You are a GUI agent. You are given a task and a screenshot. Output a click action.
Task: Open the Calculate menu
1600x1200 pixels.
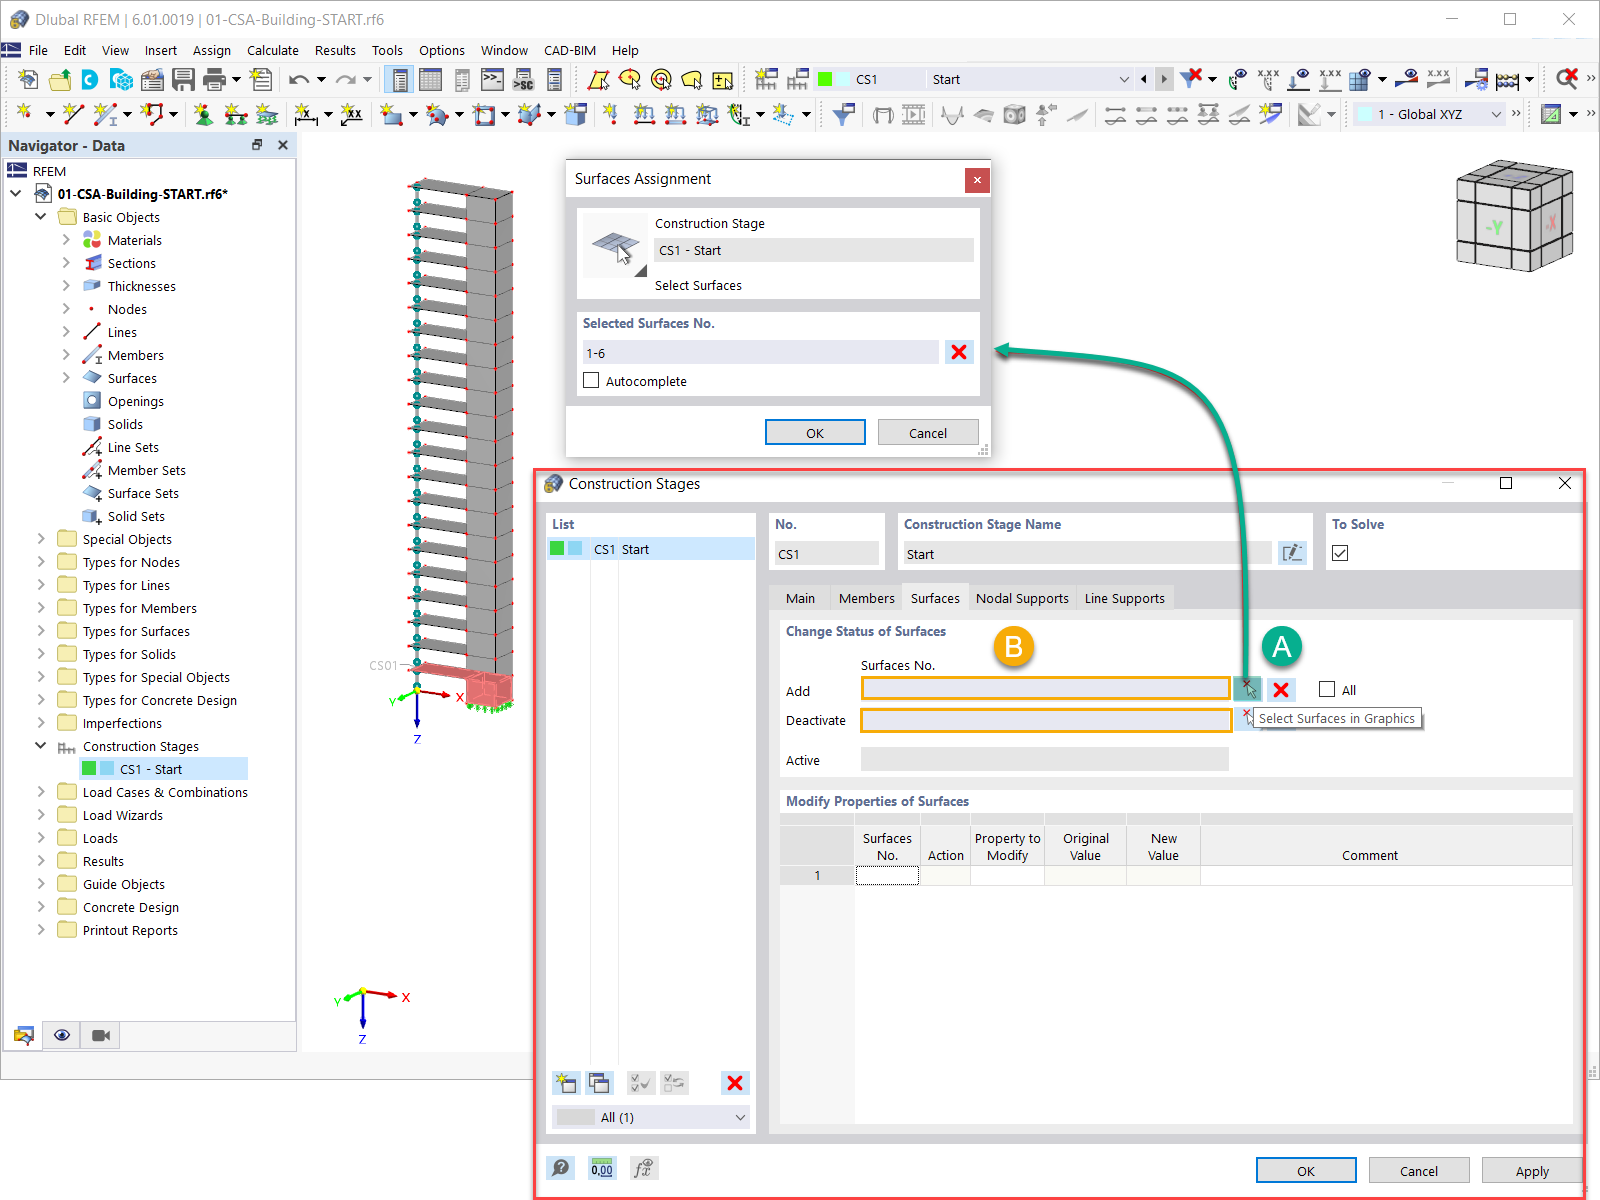point(273,50)
